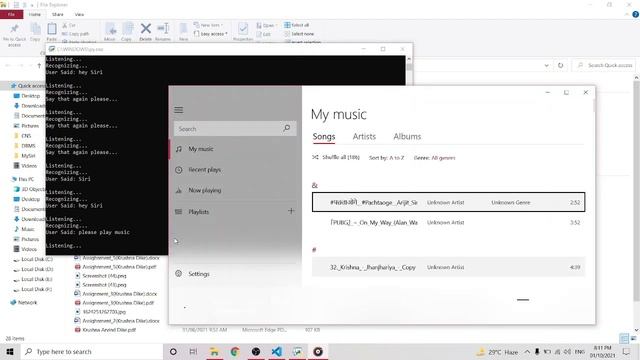Click the Search Quick access field
The height and width of the screenshot is (360, 640).
pos(604,65)
